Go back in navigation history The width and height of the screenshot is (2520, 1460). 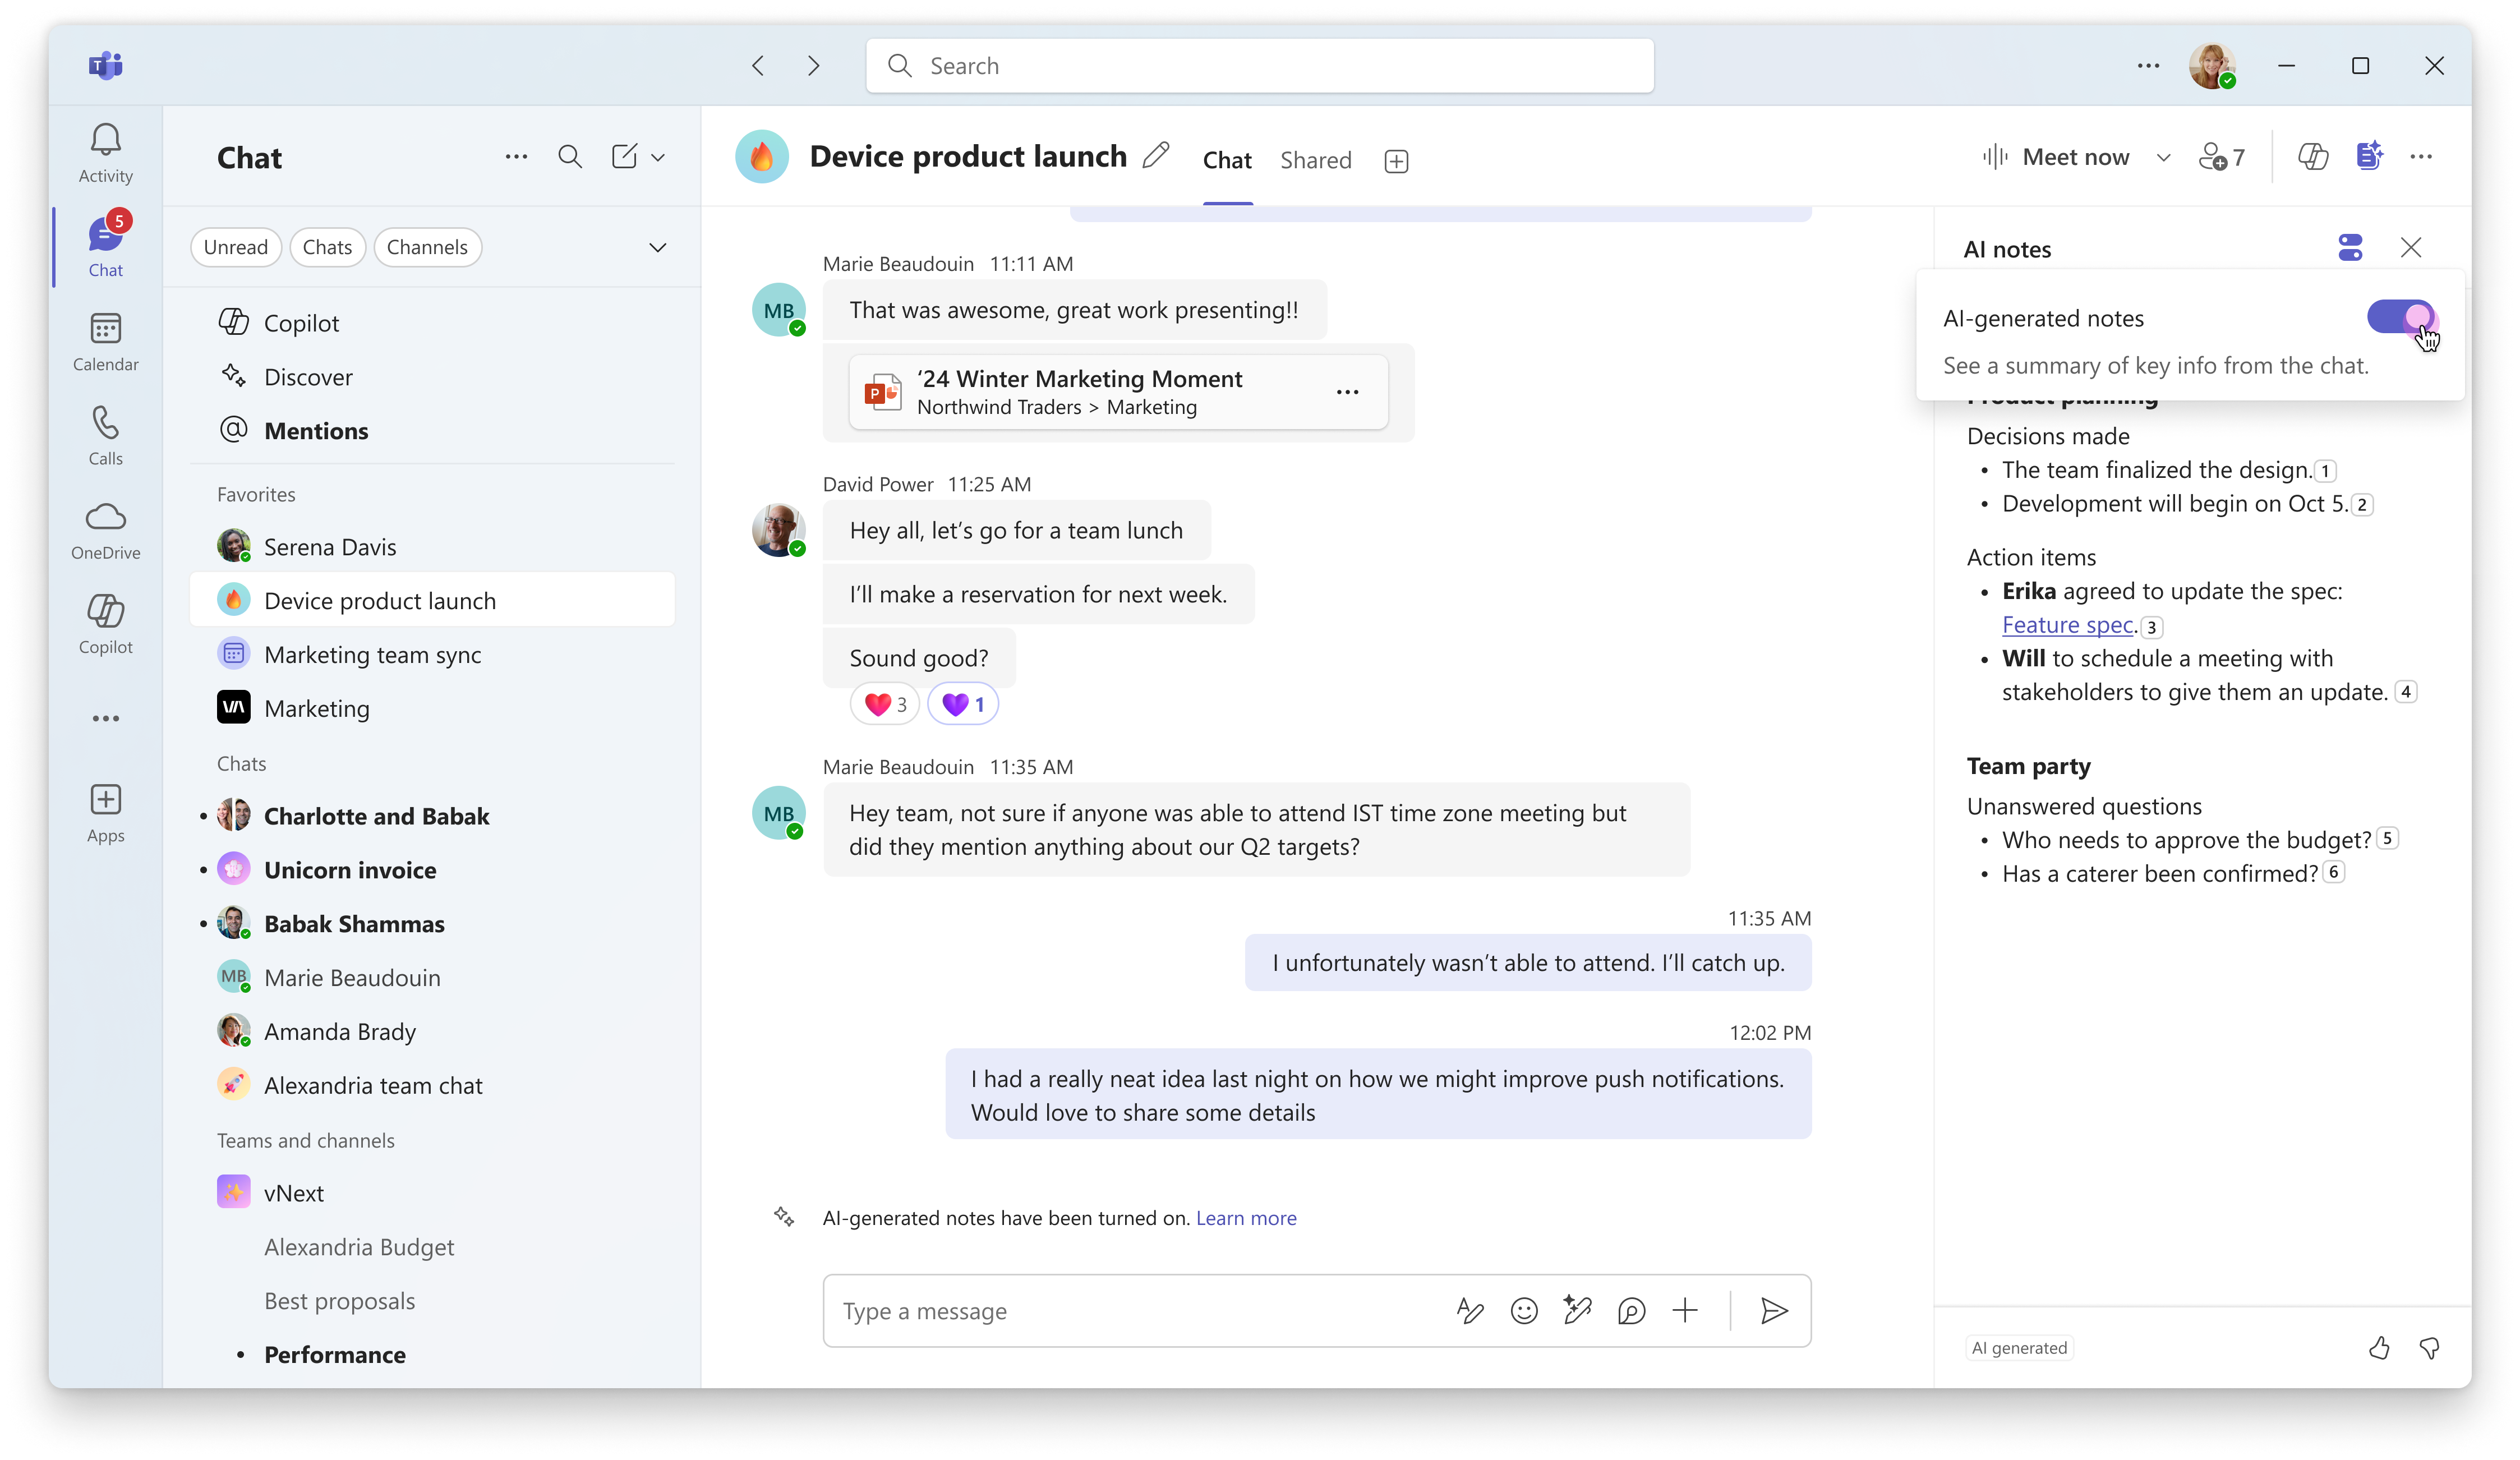[758, 66]
